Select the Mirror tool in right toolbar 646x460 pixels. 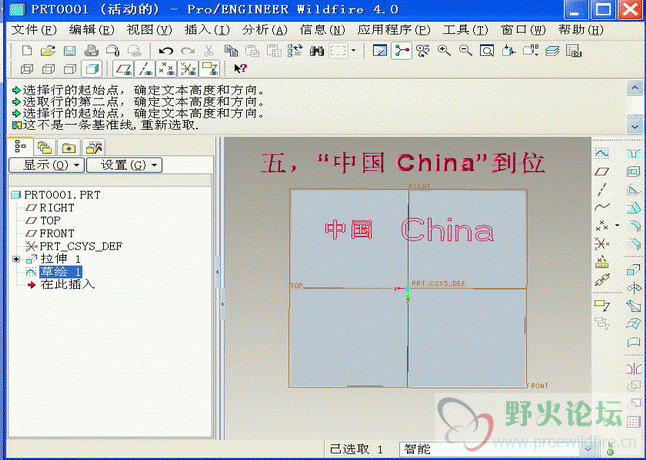(x=633, y=368)
